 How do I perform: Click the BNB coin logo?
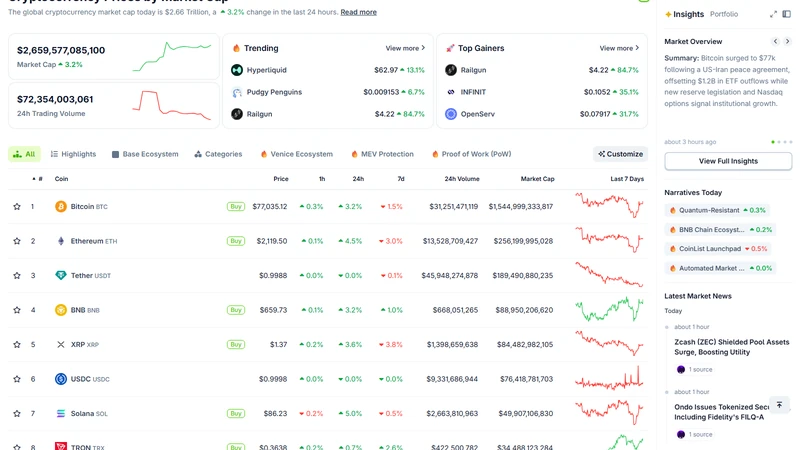(x=61, y=310)
